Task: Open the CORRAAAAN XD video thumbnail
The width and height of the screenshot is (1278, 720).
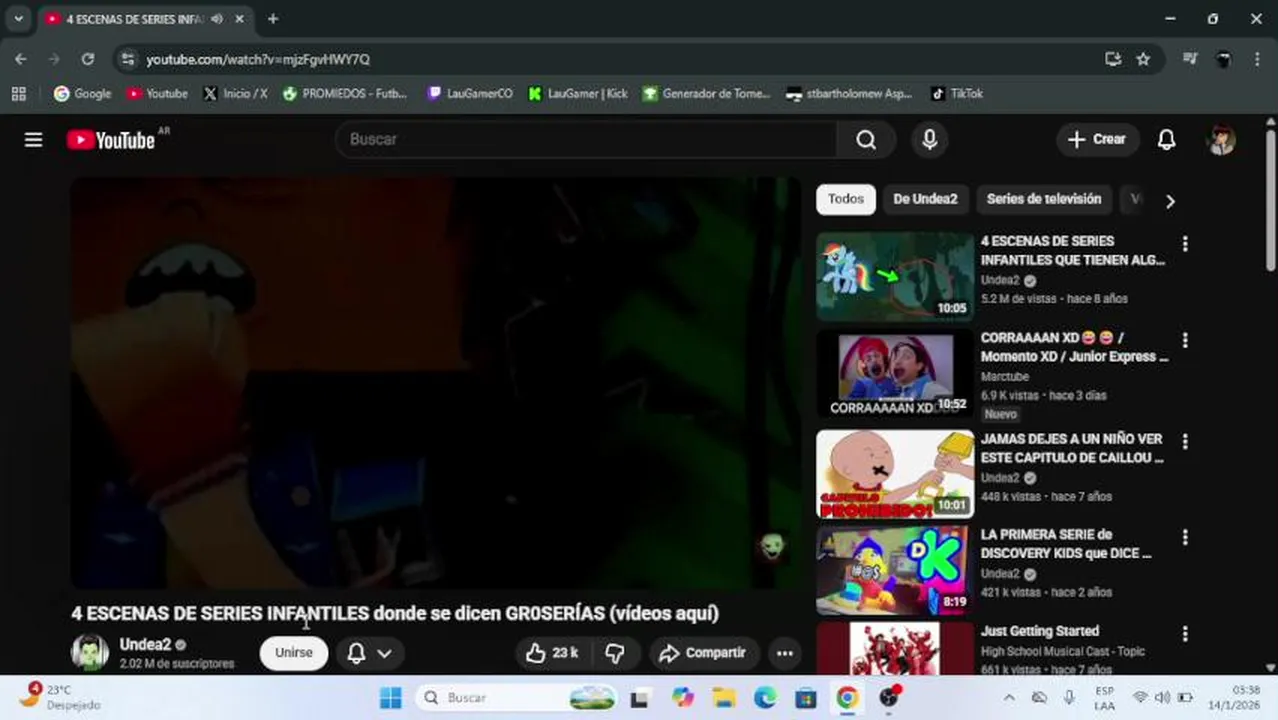Action: coord(895,374)
